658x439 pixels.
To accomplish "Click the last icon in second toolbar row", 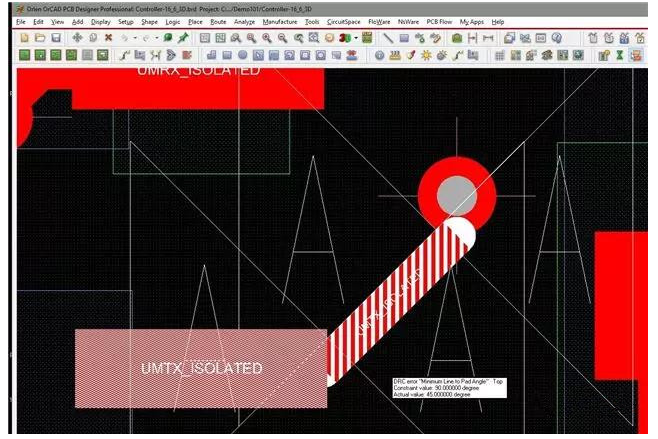I will [x=636, y=55].
